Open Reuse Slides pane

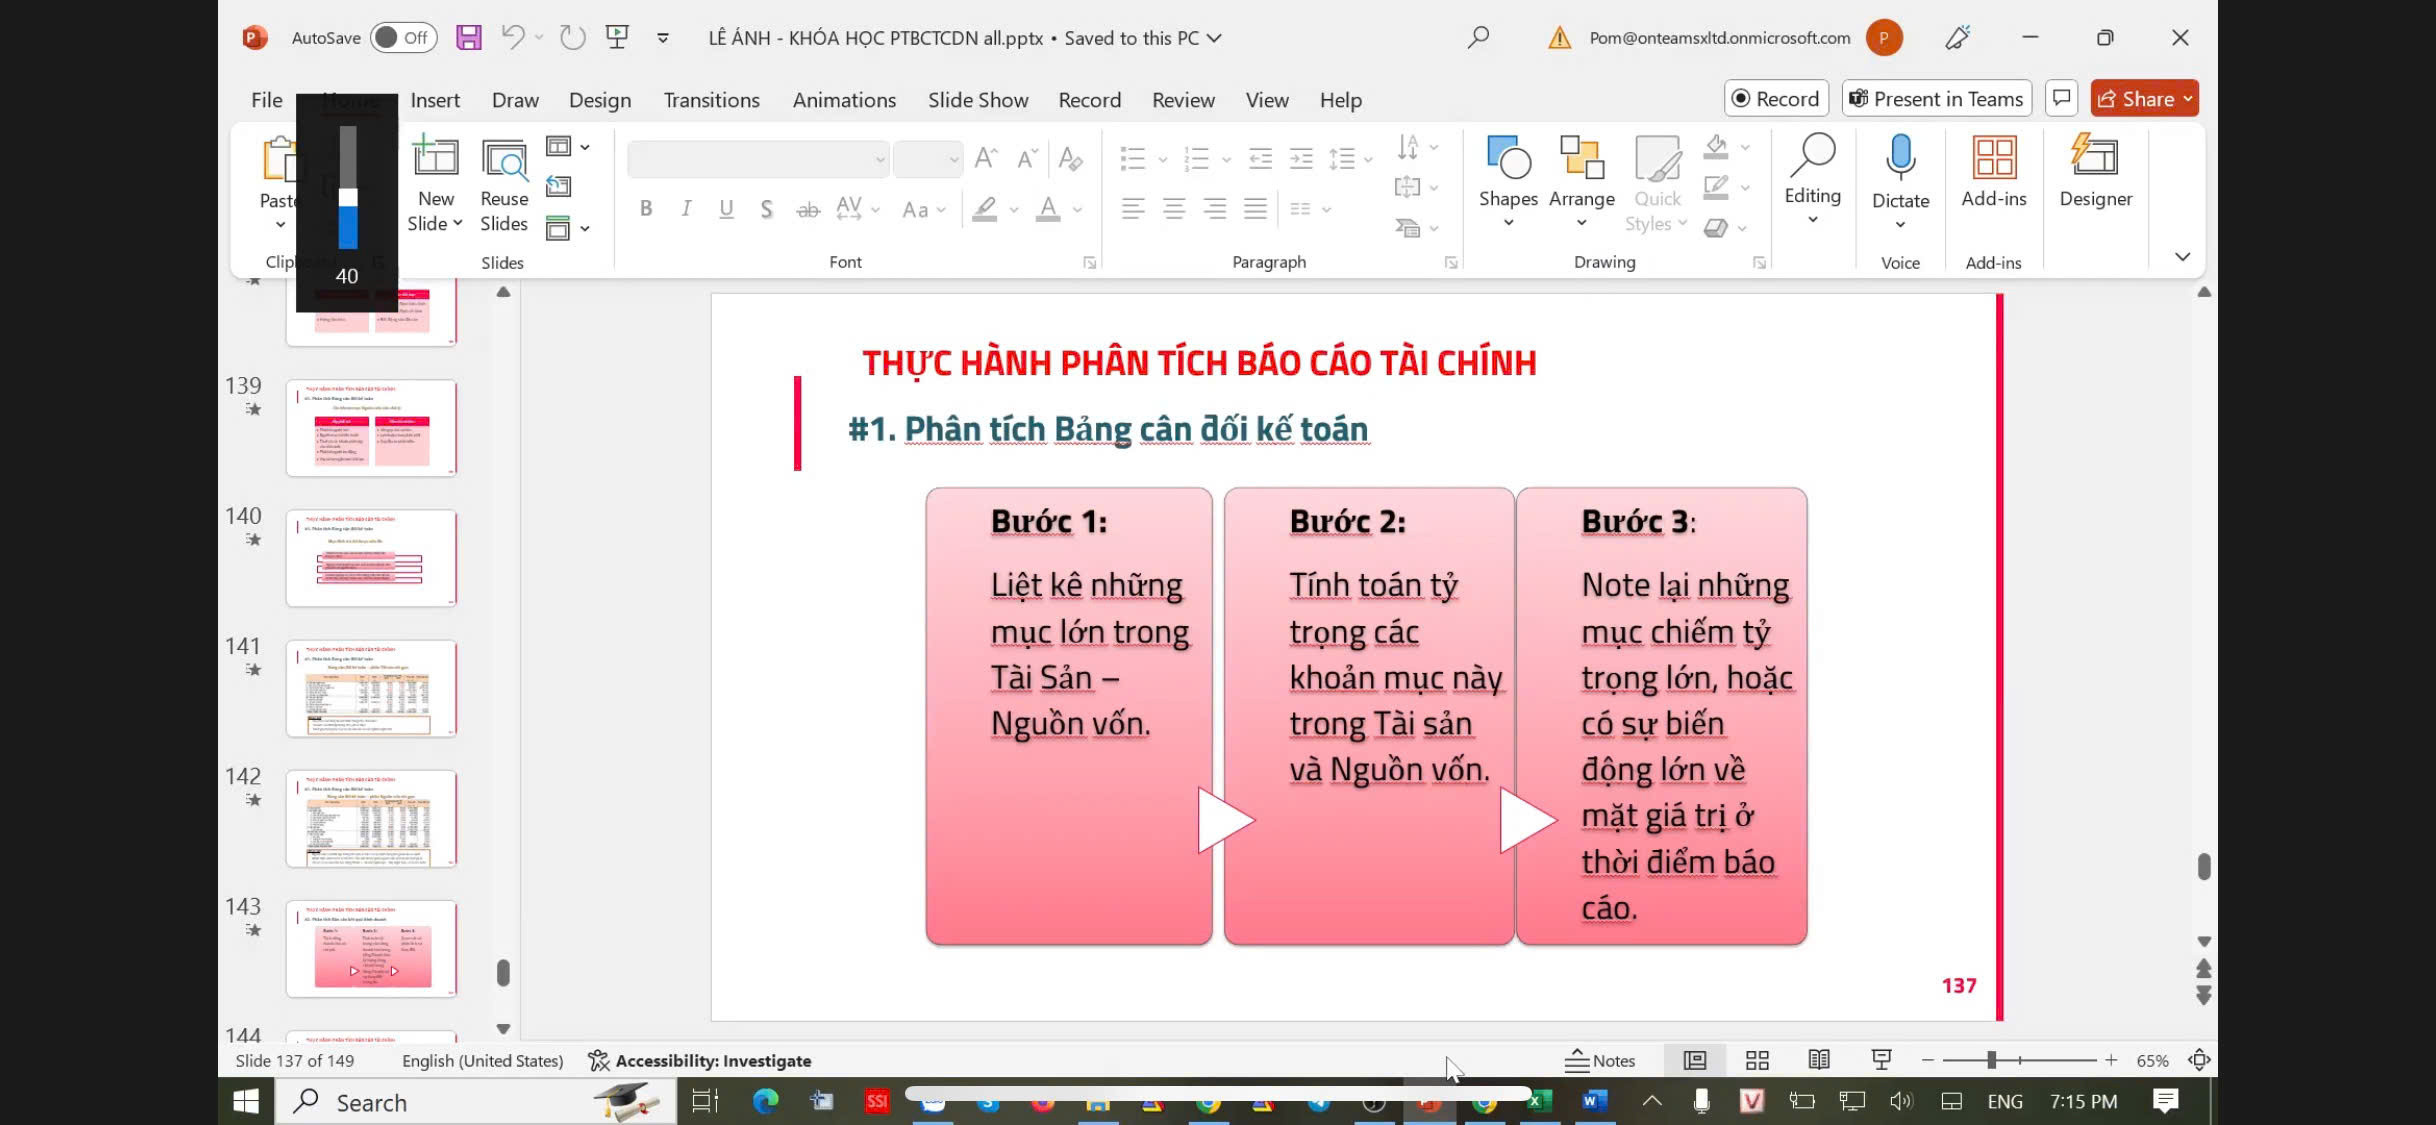(504, 185)
